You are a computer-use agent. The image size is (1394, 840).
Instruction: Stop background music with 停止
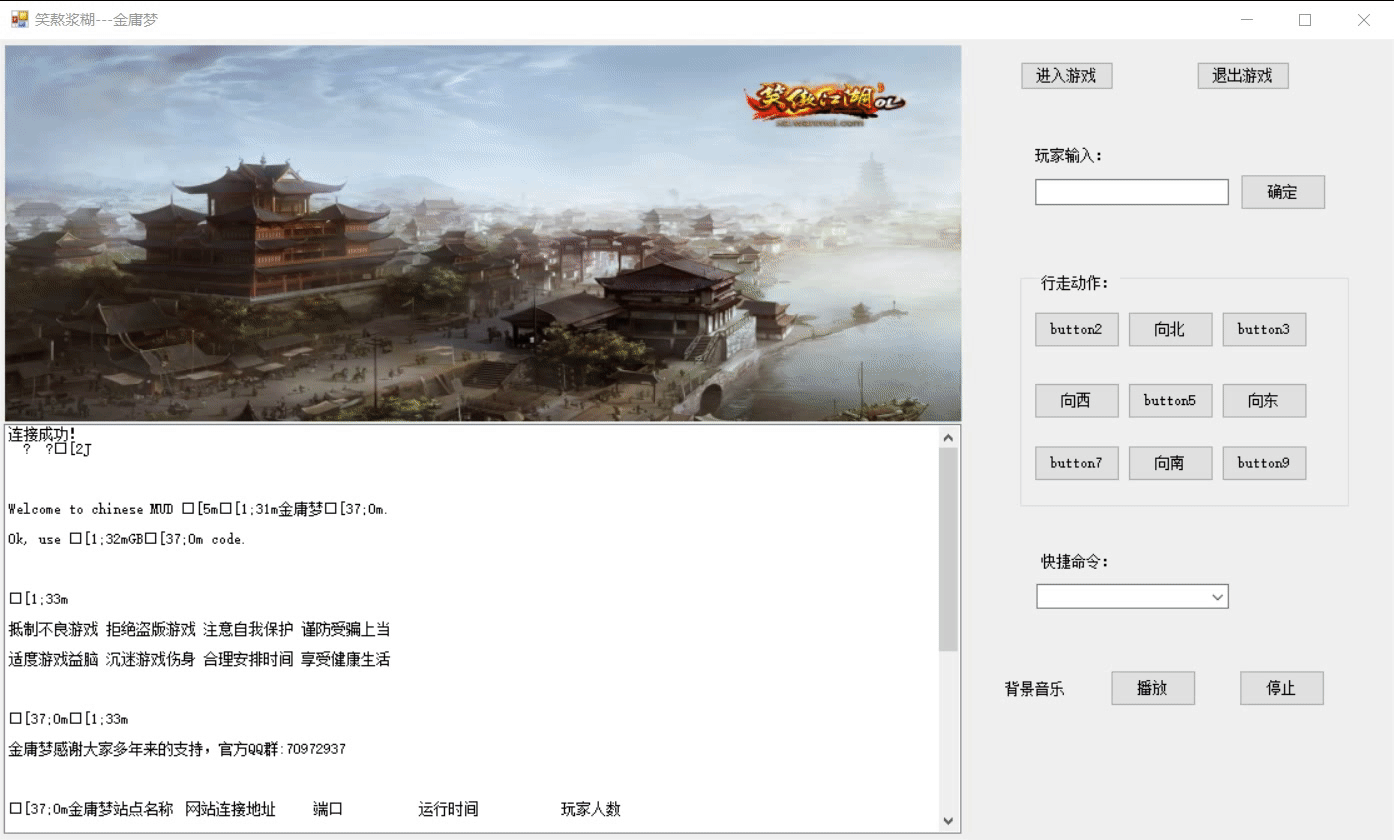(1281, 688)
